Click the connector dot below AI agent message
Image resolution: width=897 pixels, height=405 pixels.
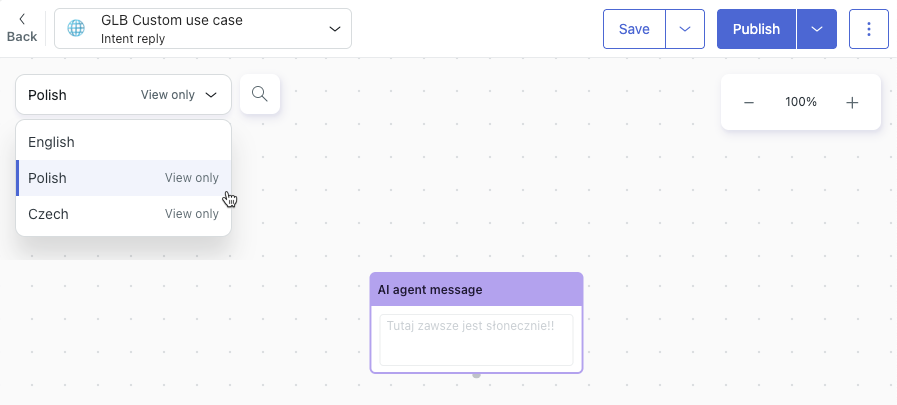(477, 375)
